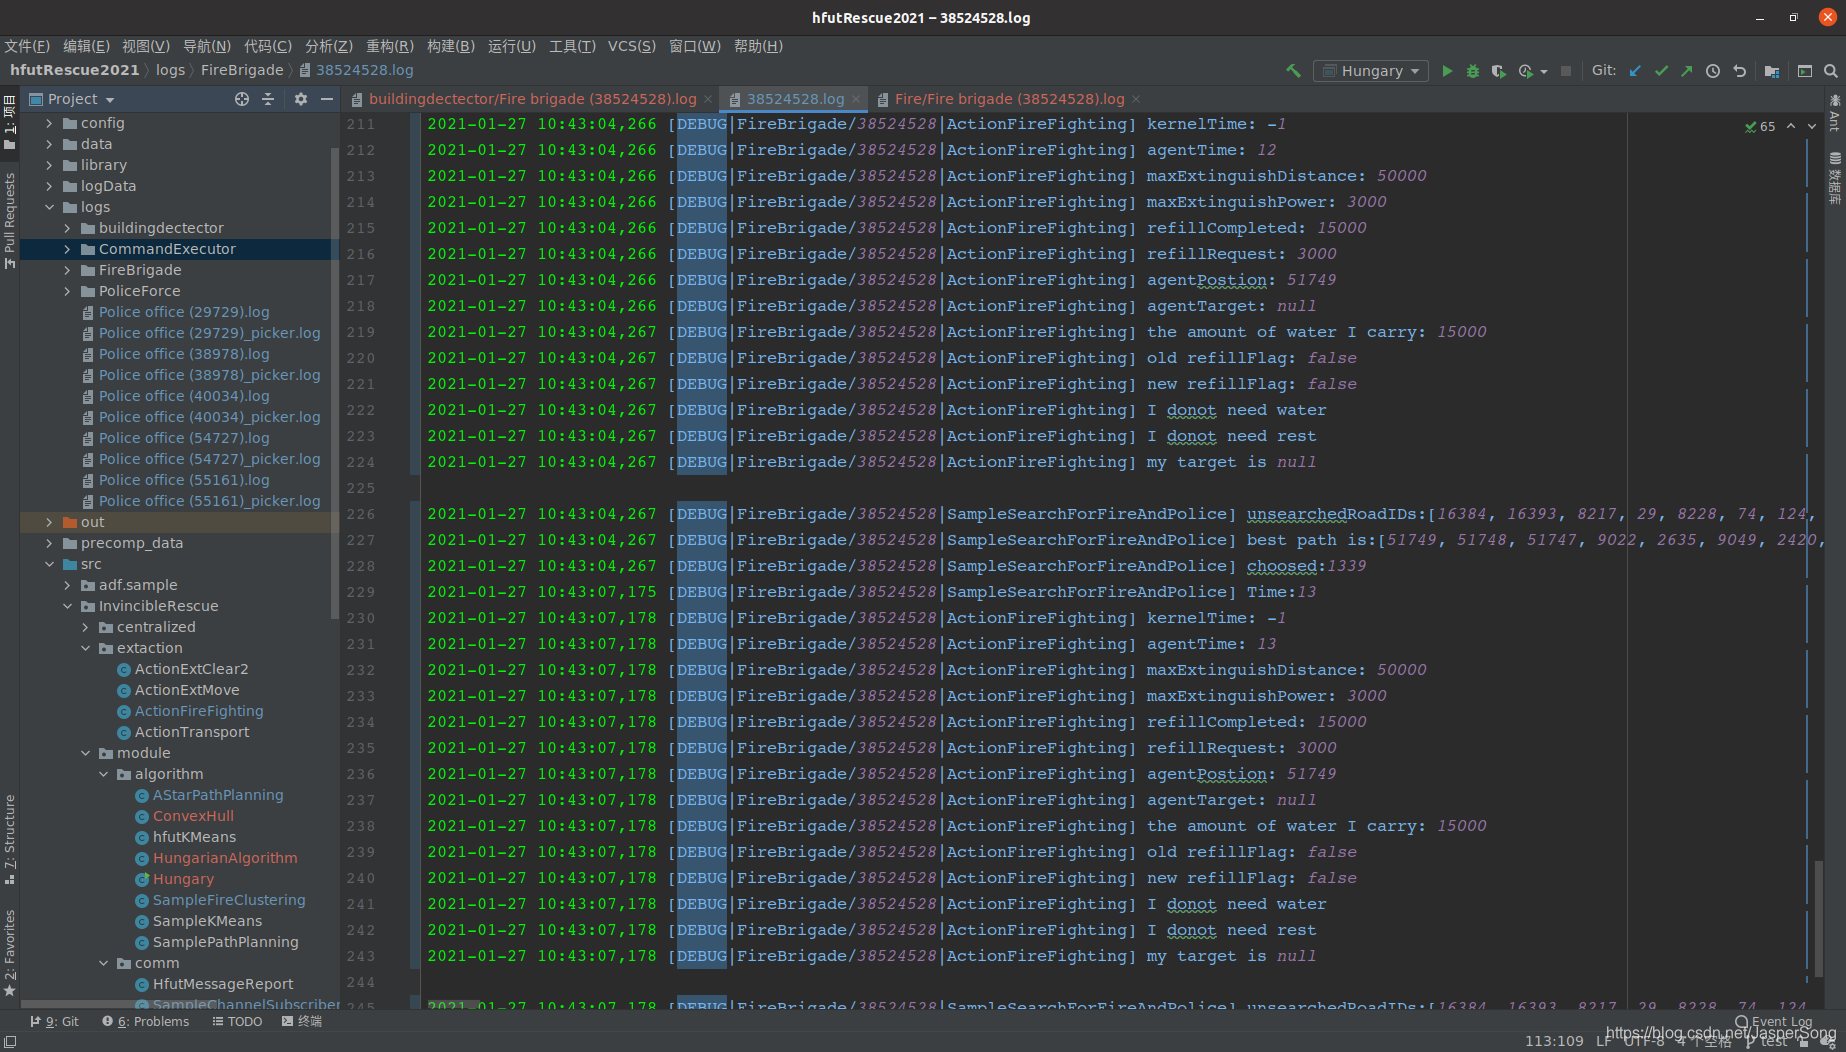Run Hungary with coverage
Image resolution: width=1846 pixels, height=1052 pixels.
pos(1498,71)
